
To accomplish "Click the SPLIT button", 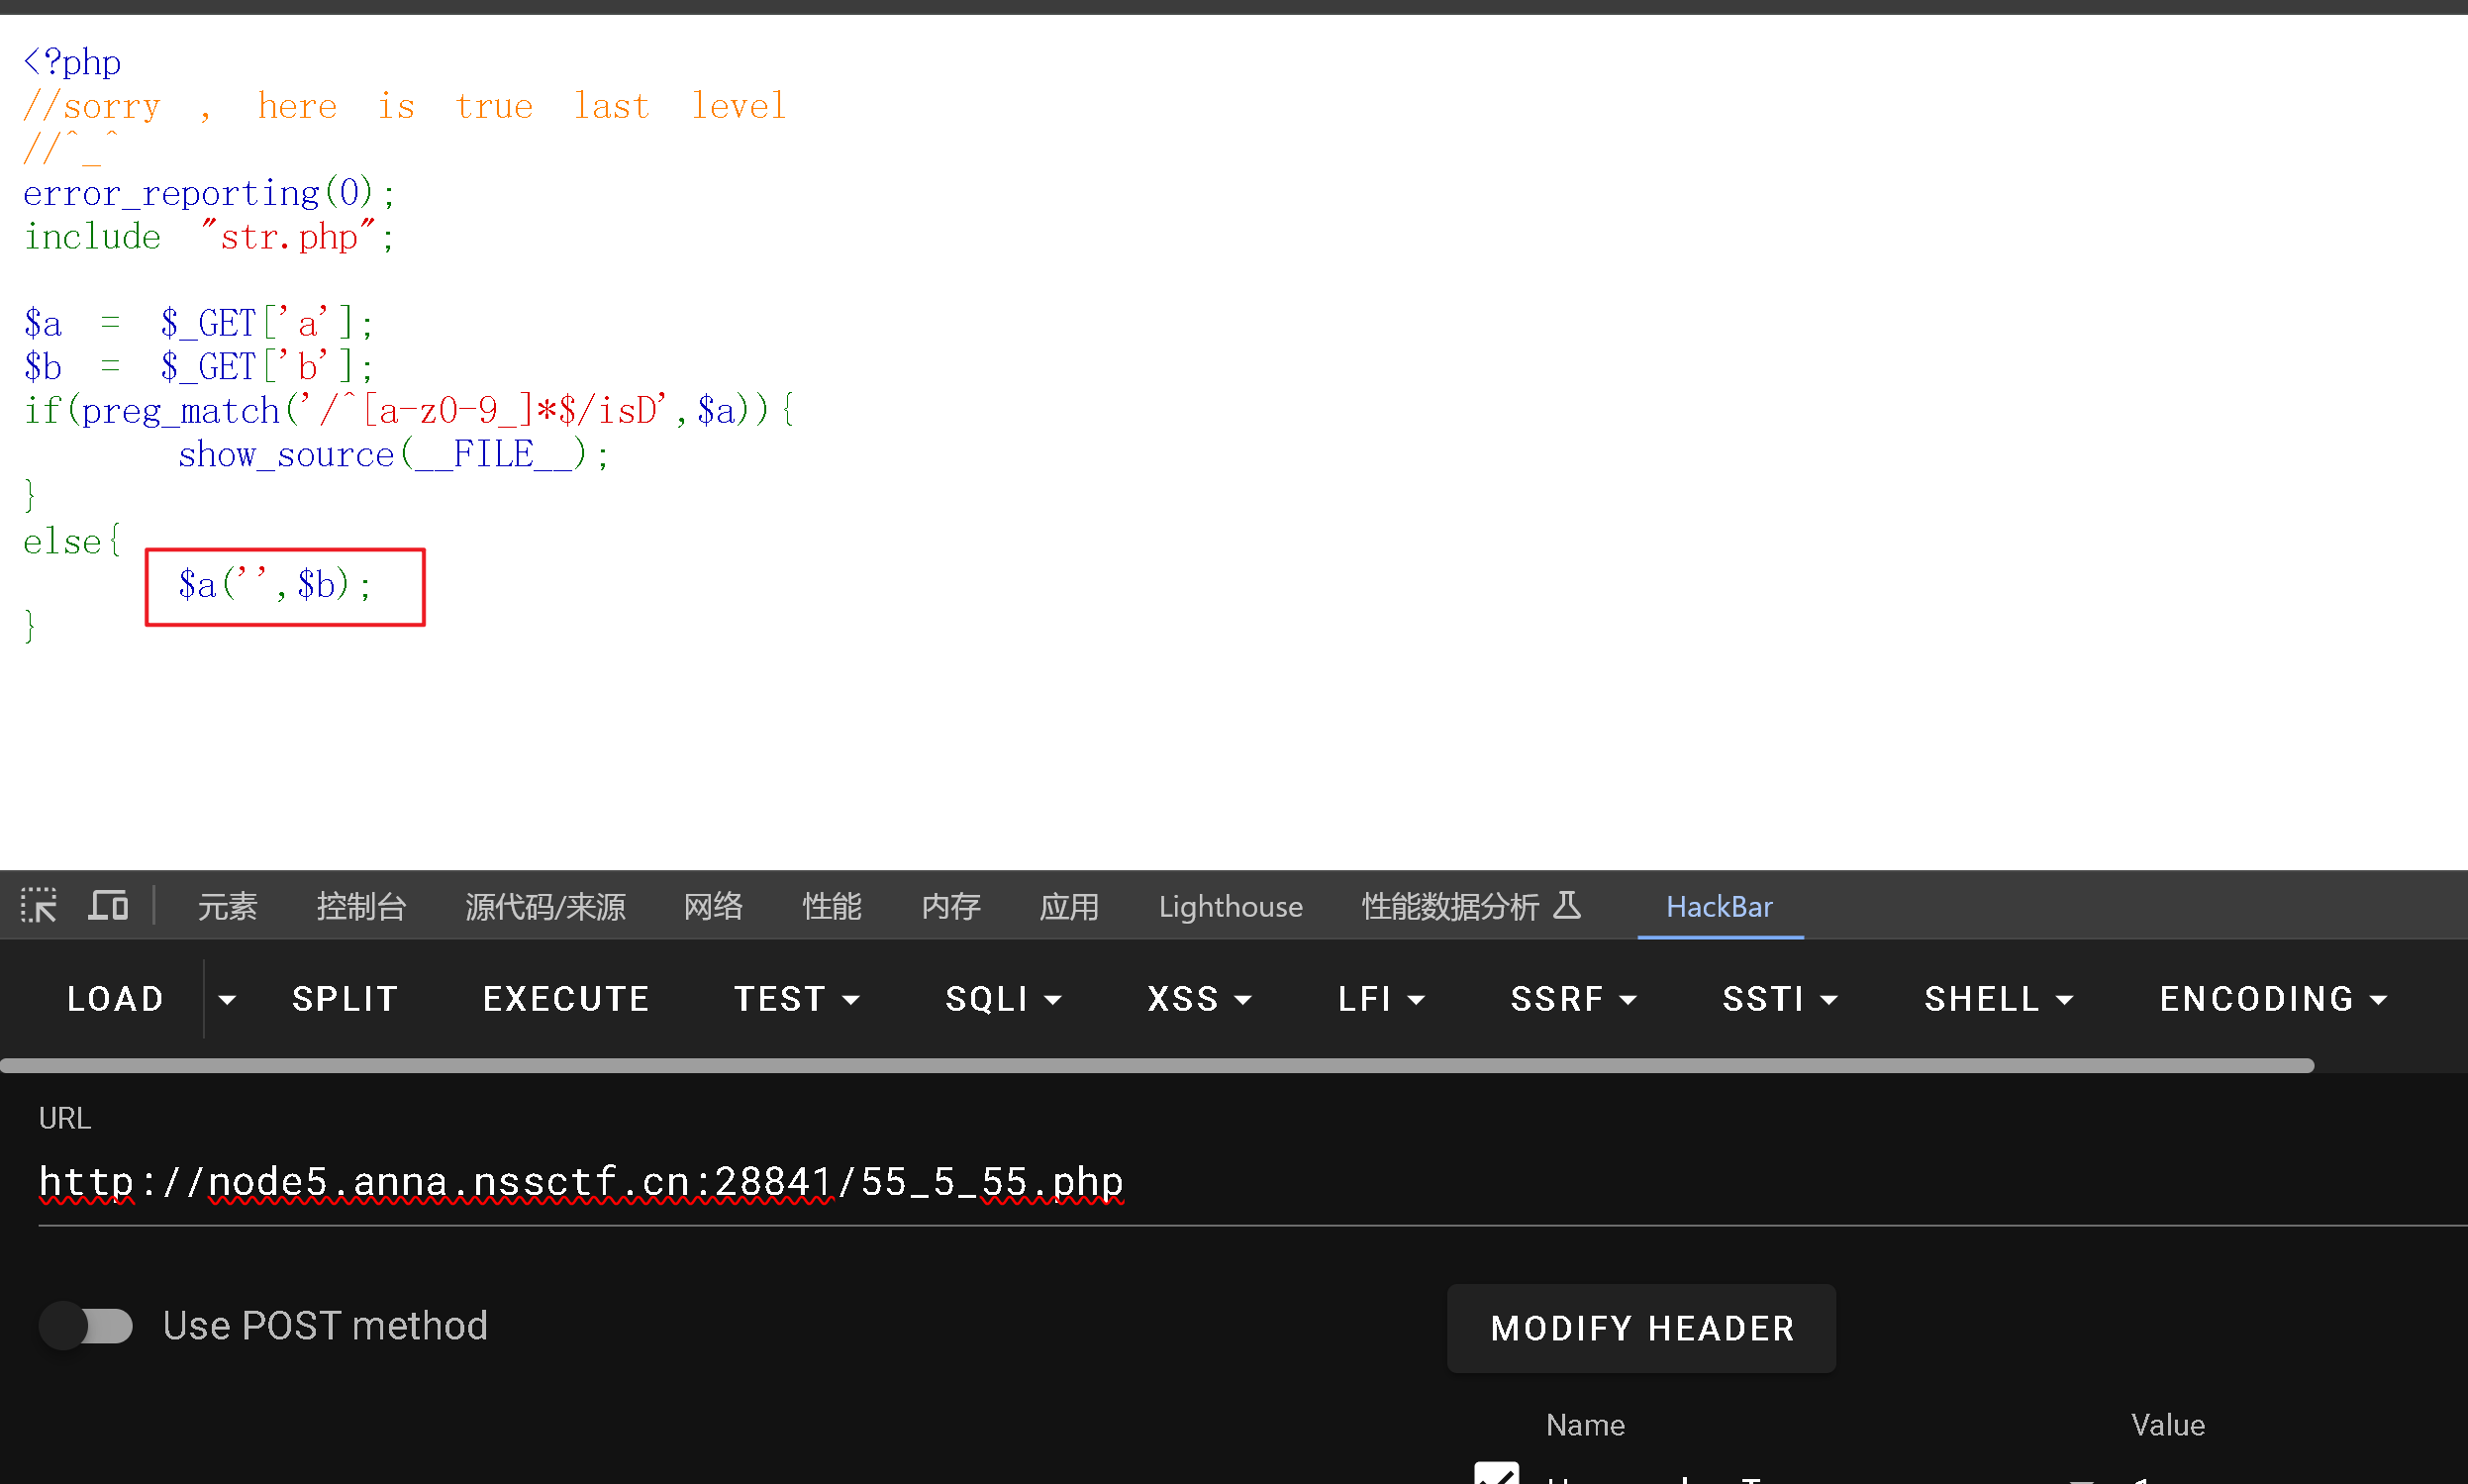I will point(345,999).
